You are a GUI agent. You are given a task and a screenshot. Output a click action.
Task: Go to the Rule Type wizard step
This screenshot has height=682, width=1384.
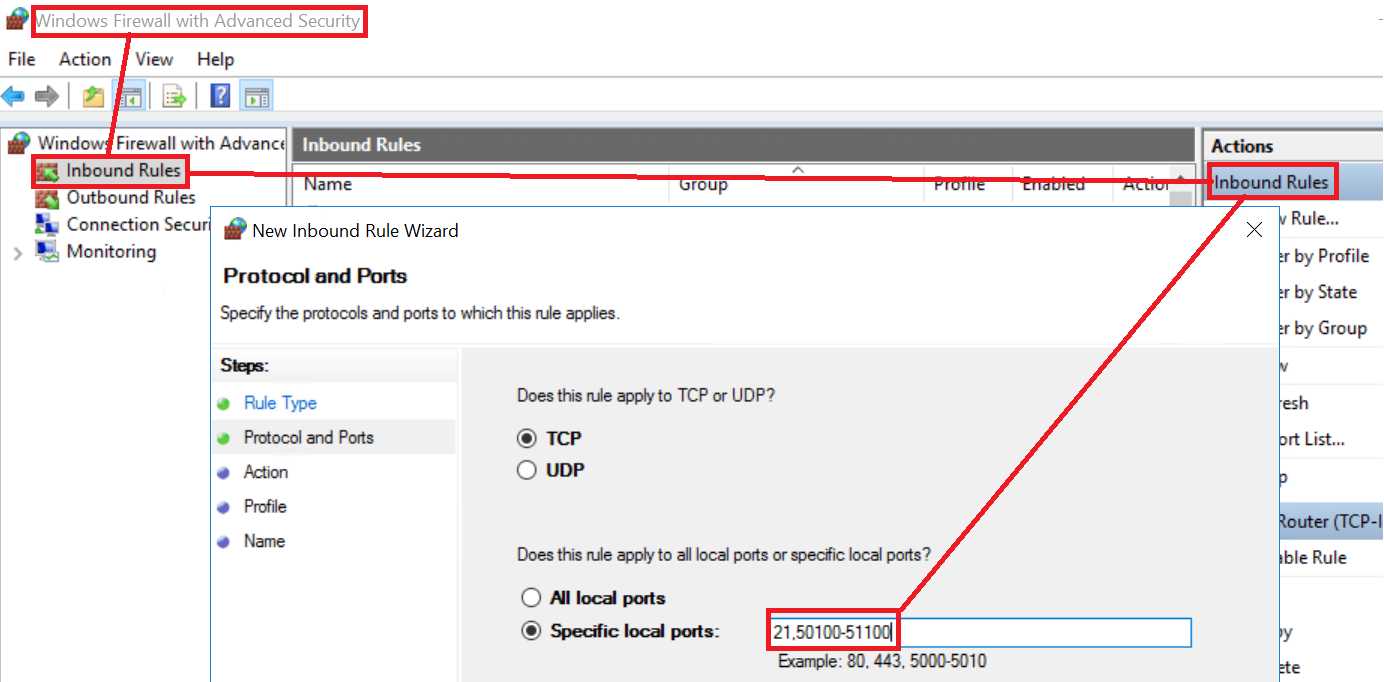(280, 403)
